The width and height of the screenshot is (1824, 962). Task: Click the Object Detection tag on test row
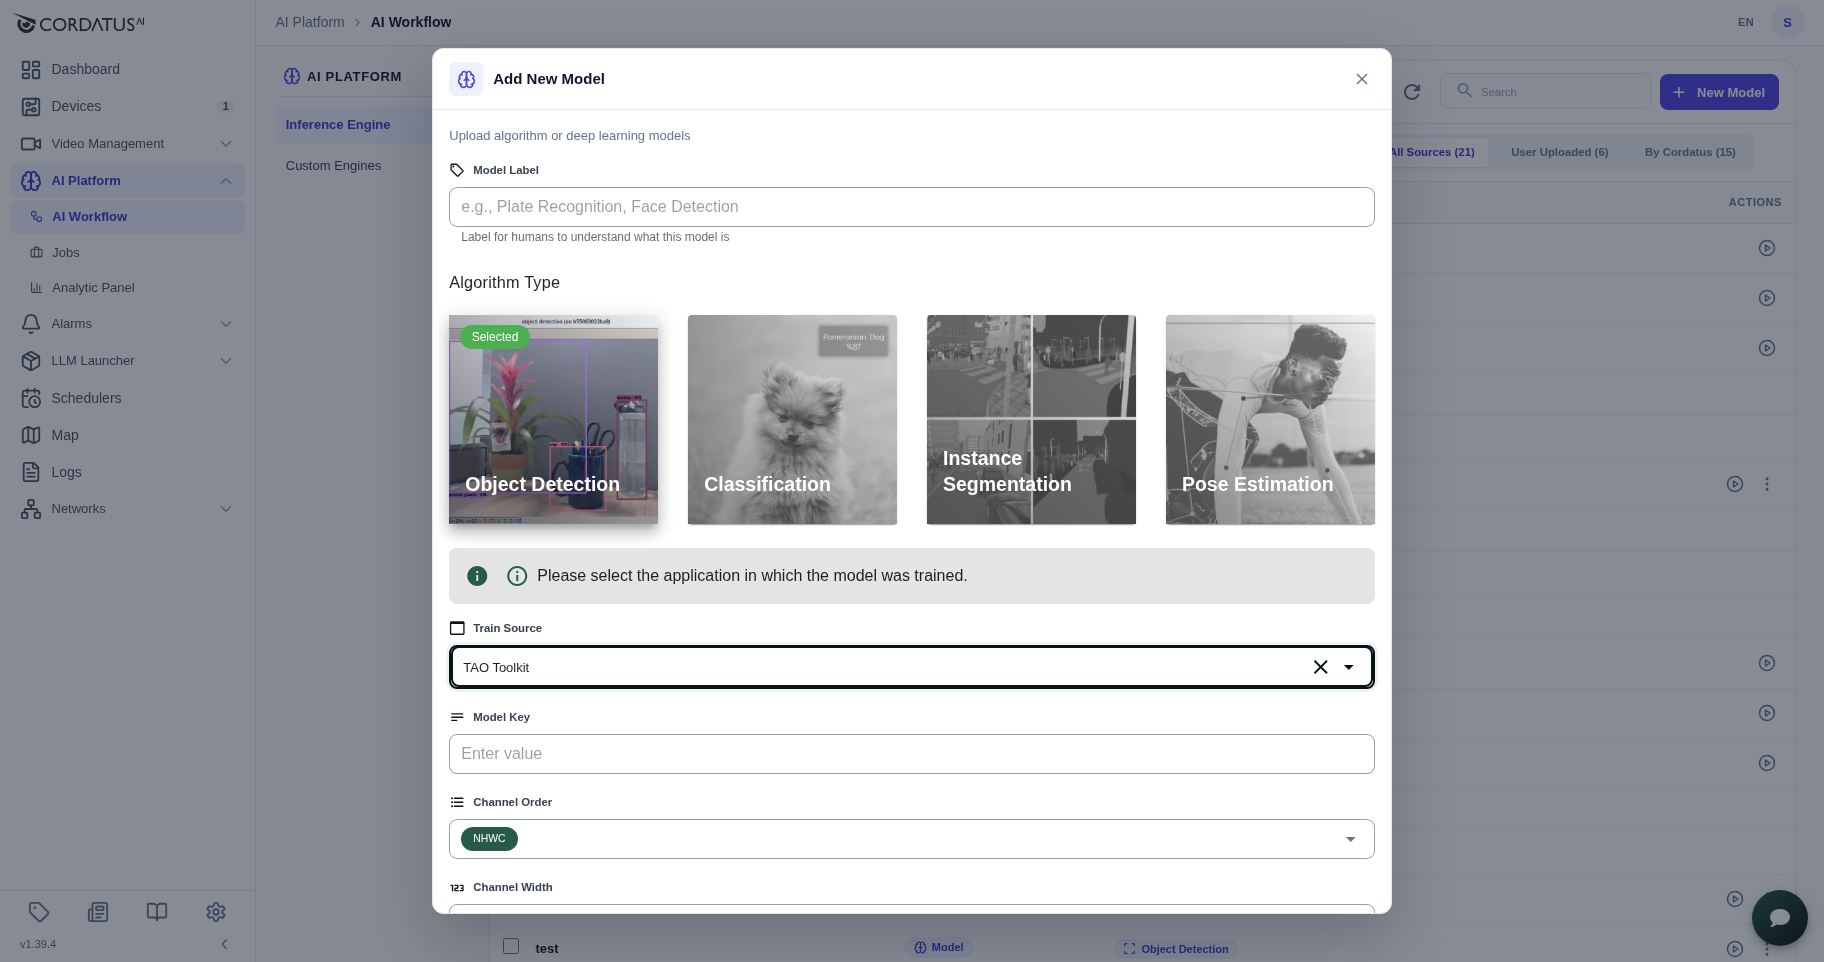[x=1175, y=949]
